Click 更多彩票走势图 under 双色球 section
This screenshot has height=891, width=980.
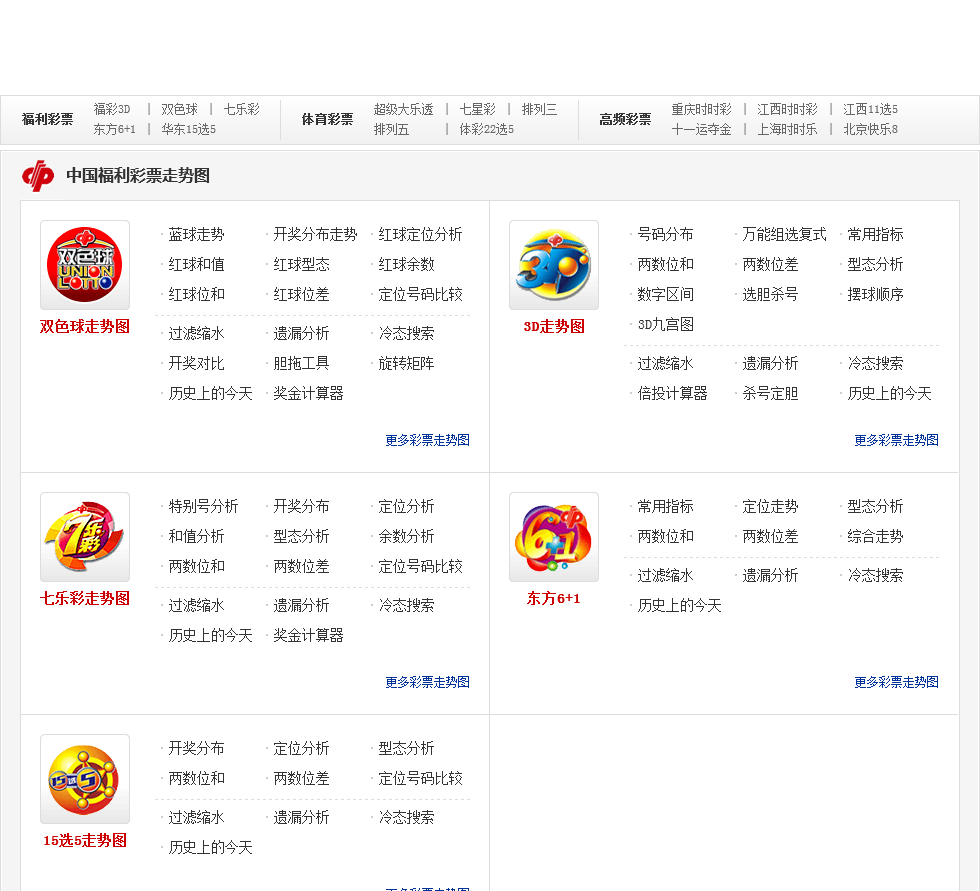428,440
